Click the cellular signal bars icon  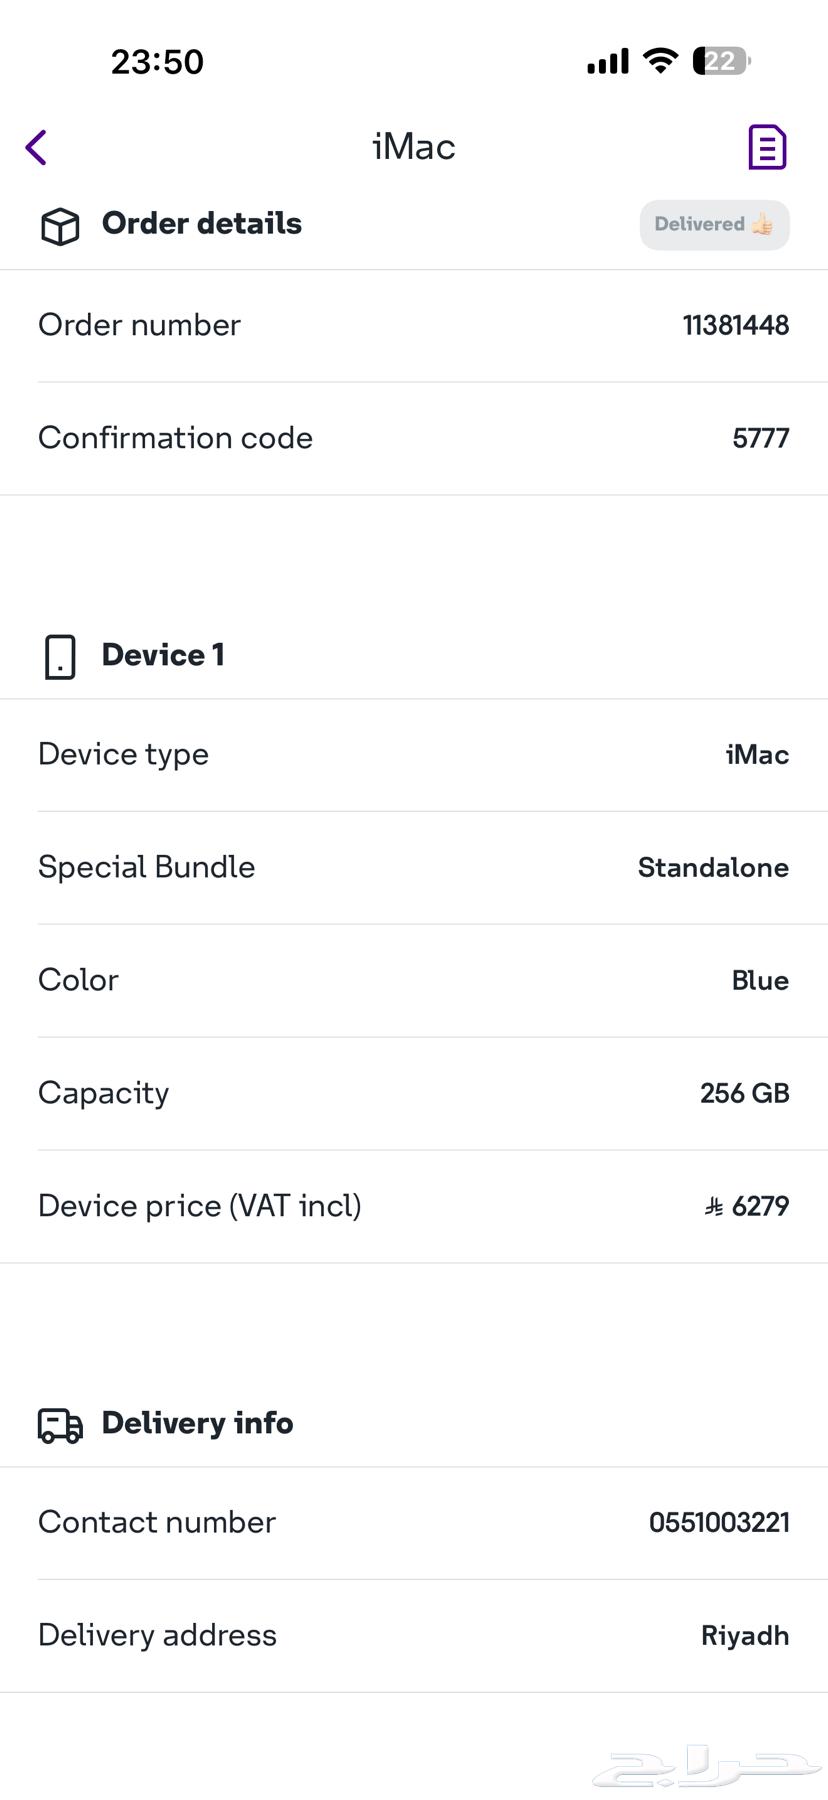[606, 60]
